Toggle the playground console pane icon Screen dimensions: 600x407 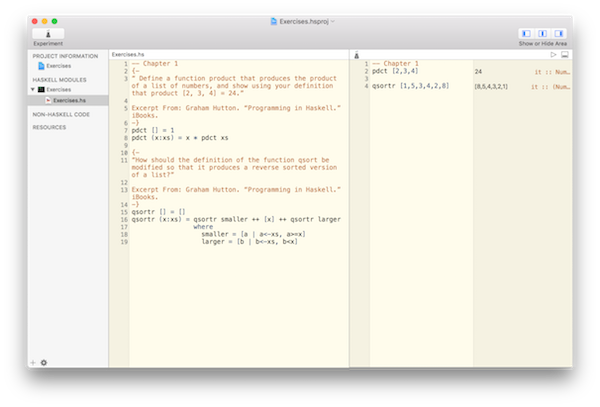tap(565, 55)
